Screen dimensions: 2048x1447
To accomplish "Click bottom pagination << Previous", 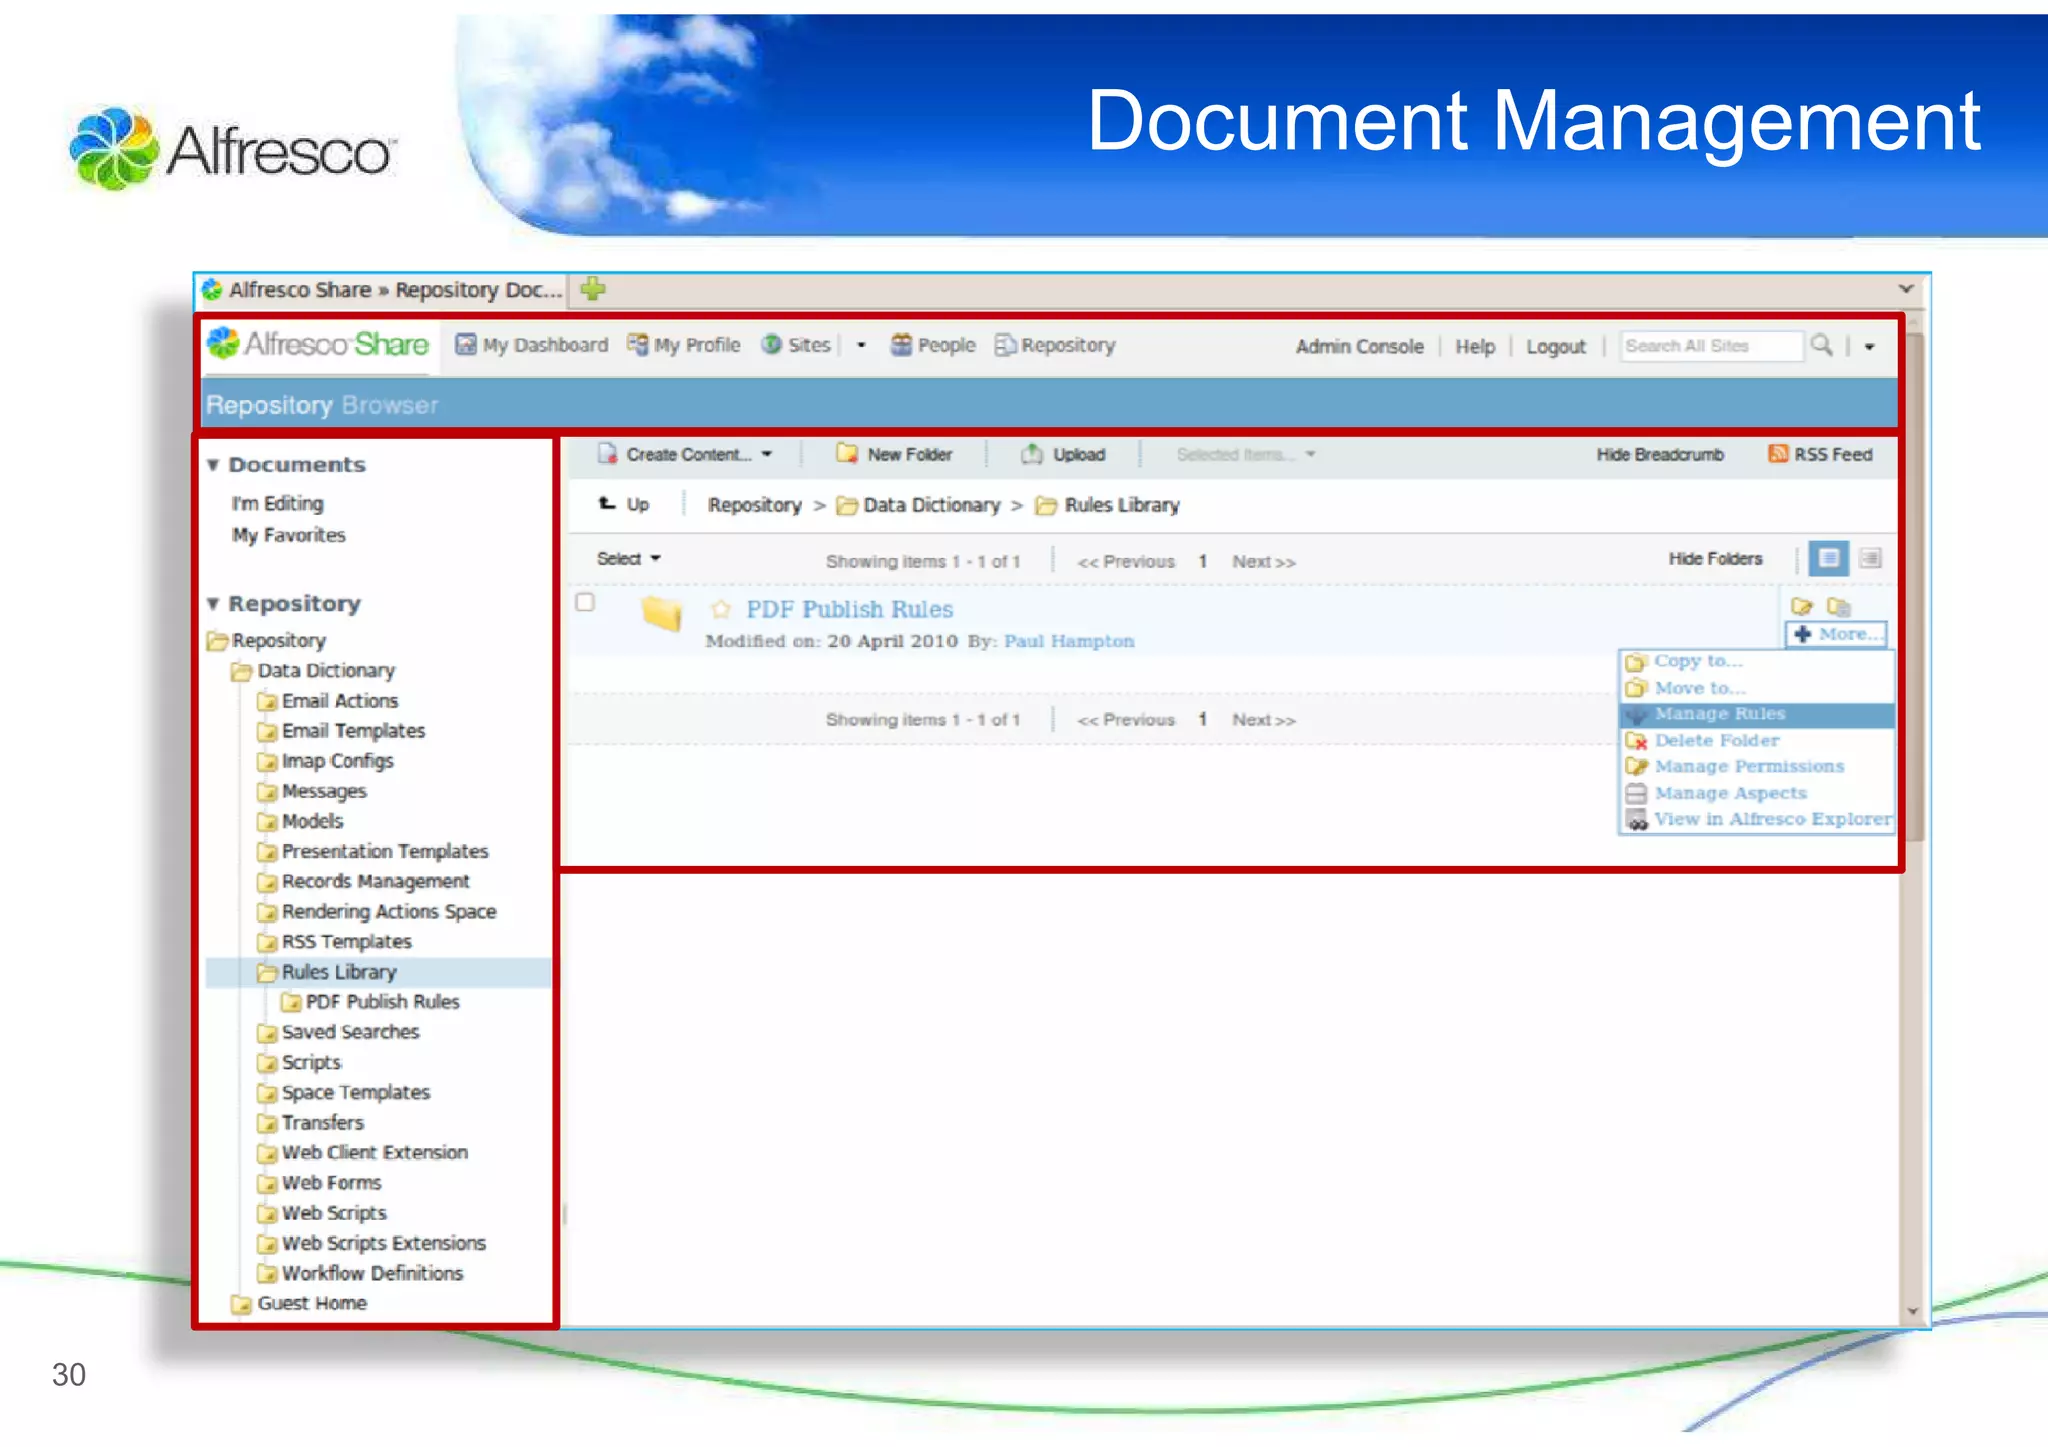I will 1126,720.
